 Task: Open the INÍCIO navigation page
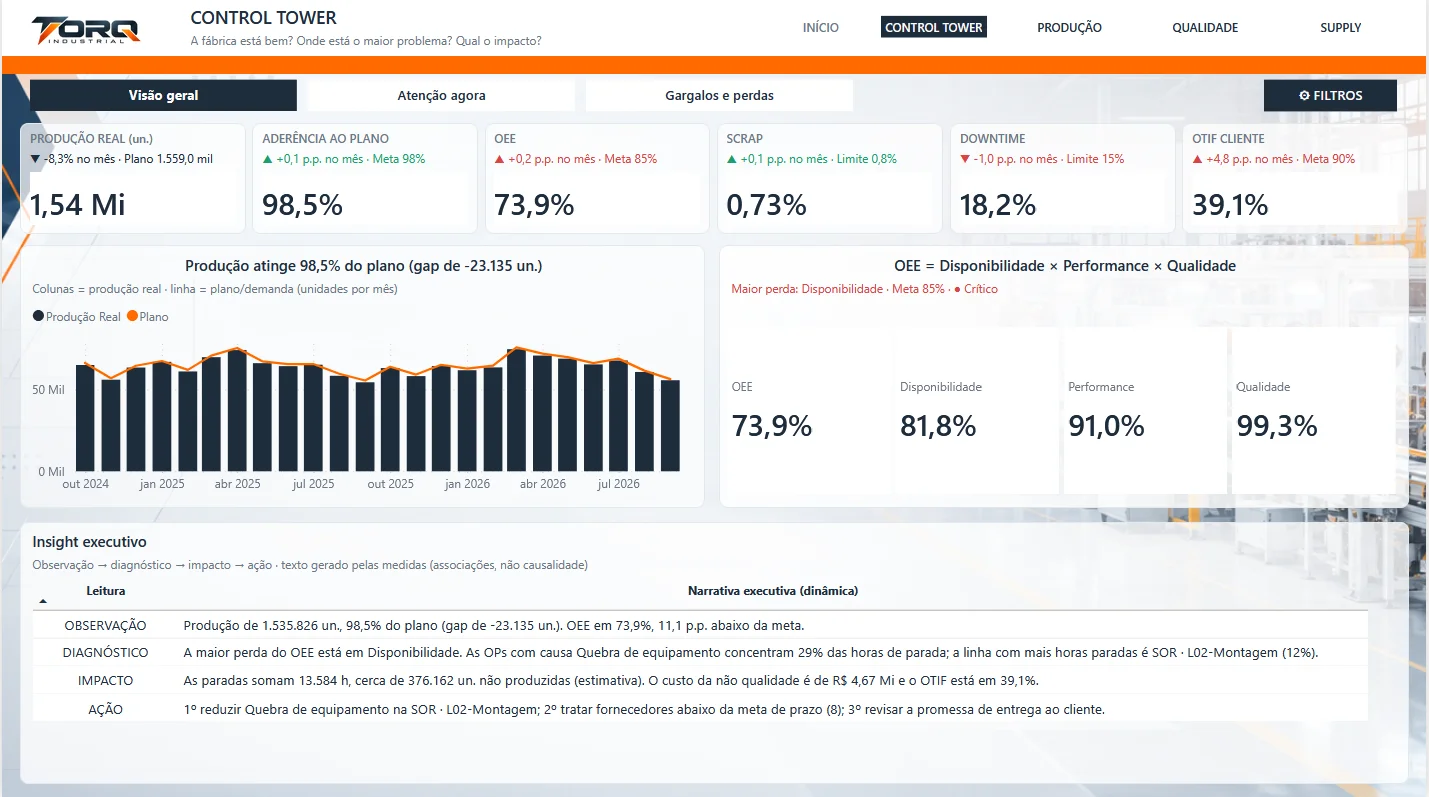click(821, 28)
